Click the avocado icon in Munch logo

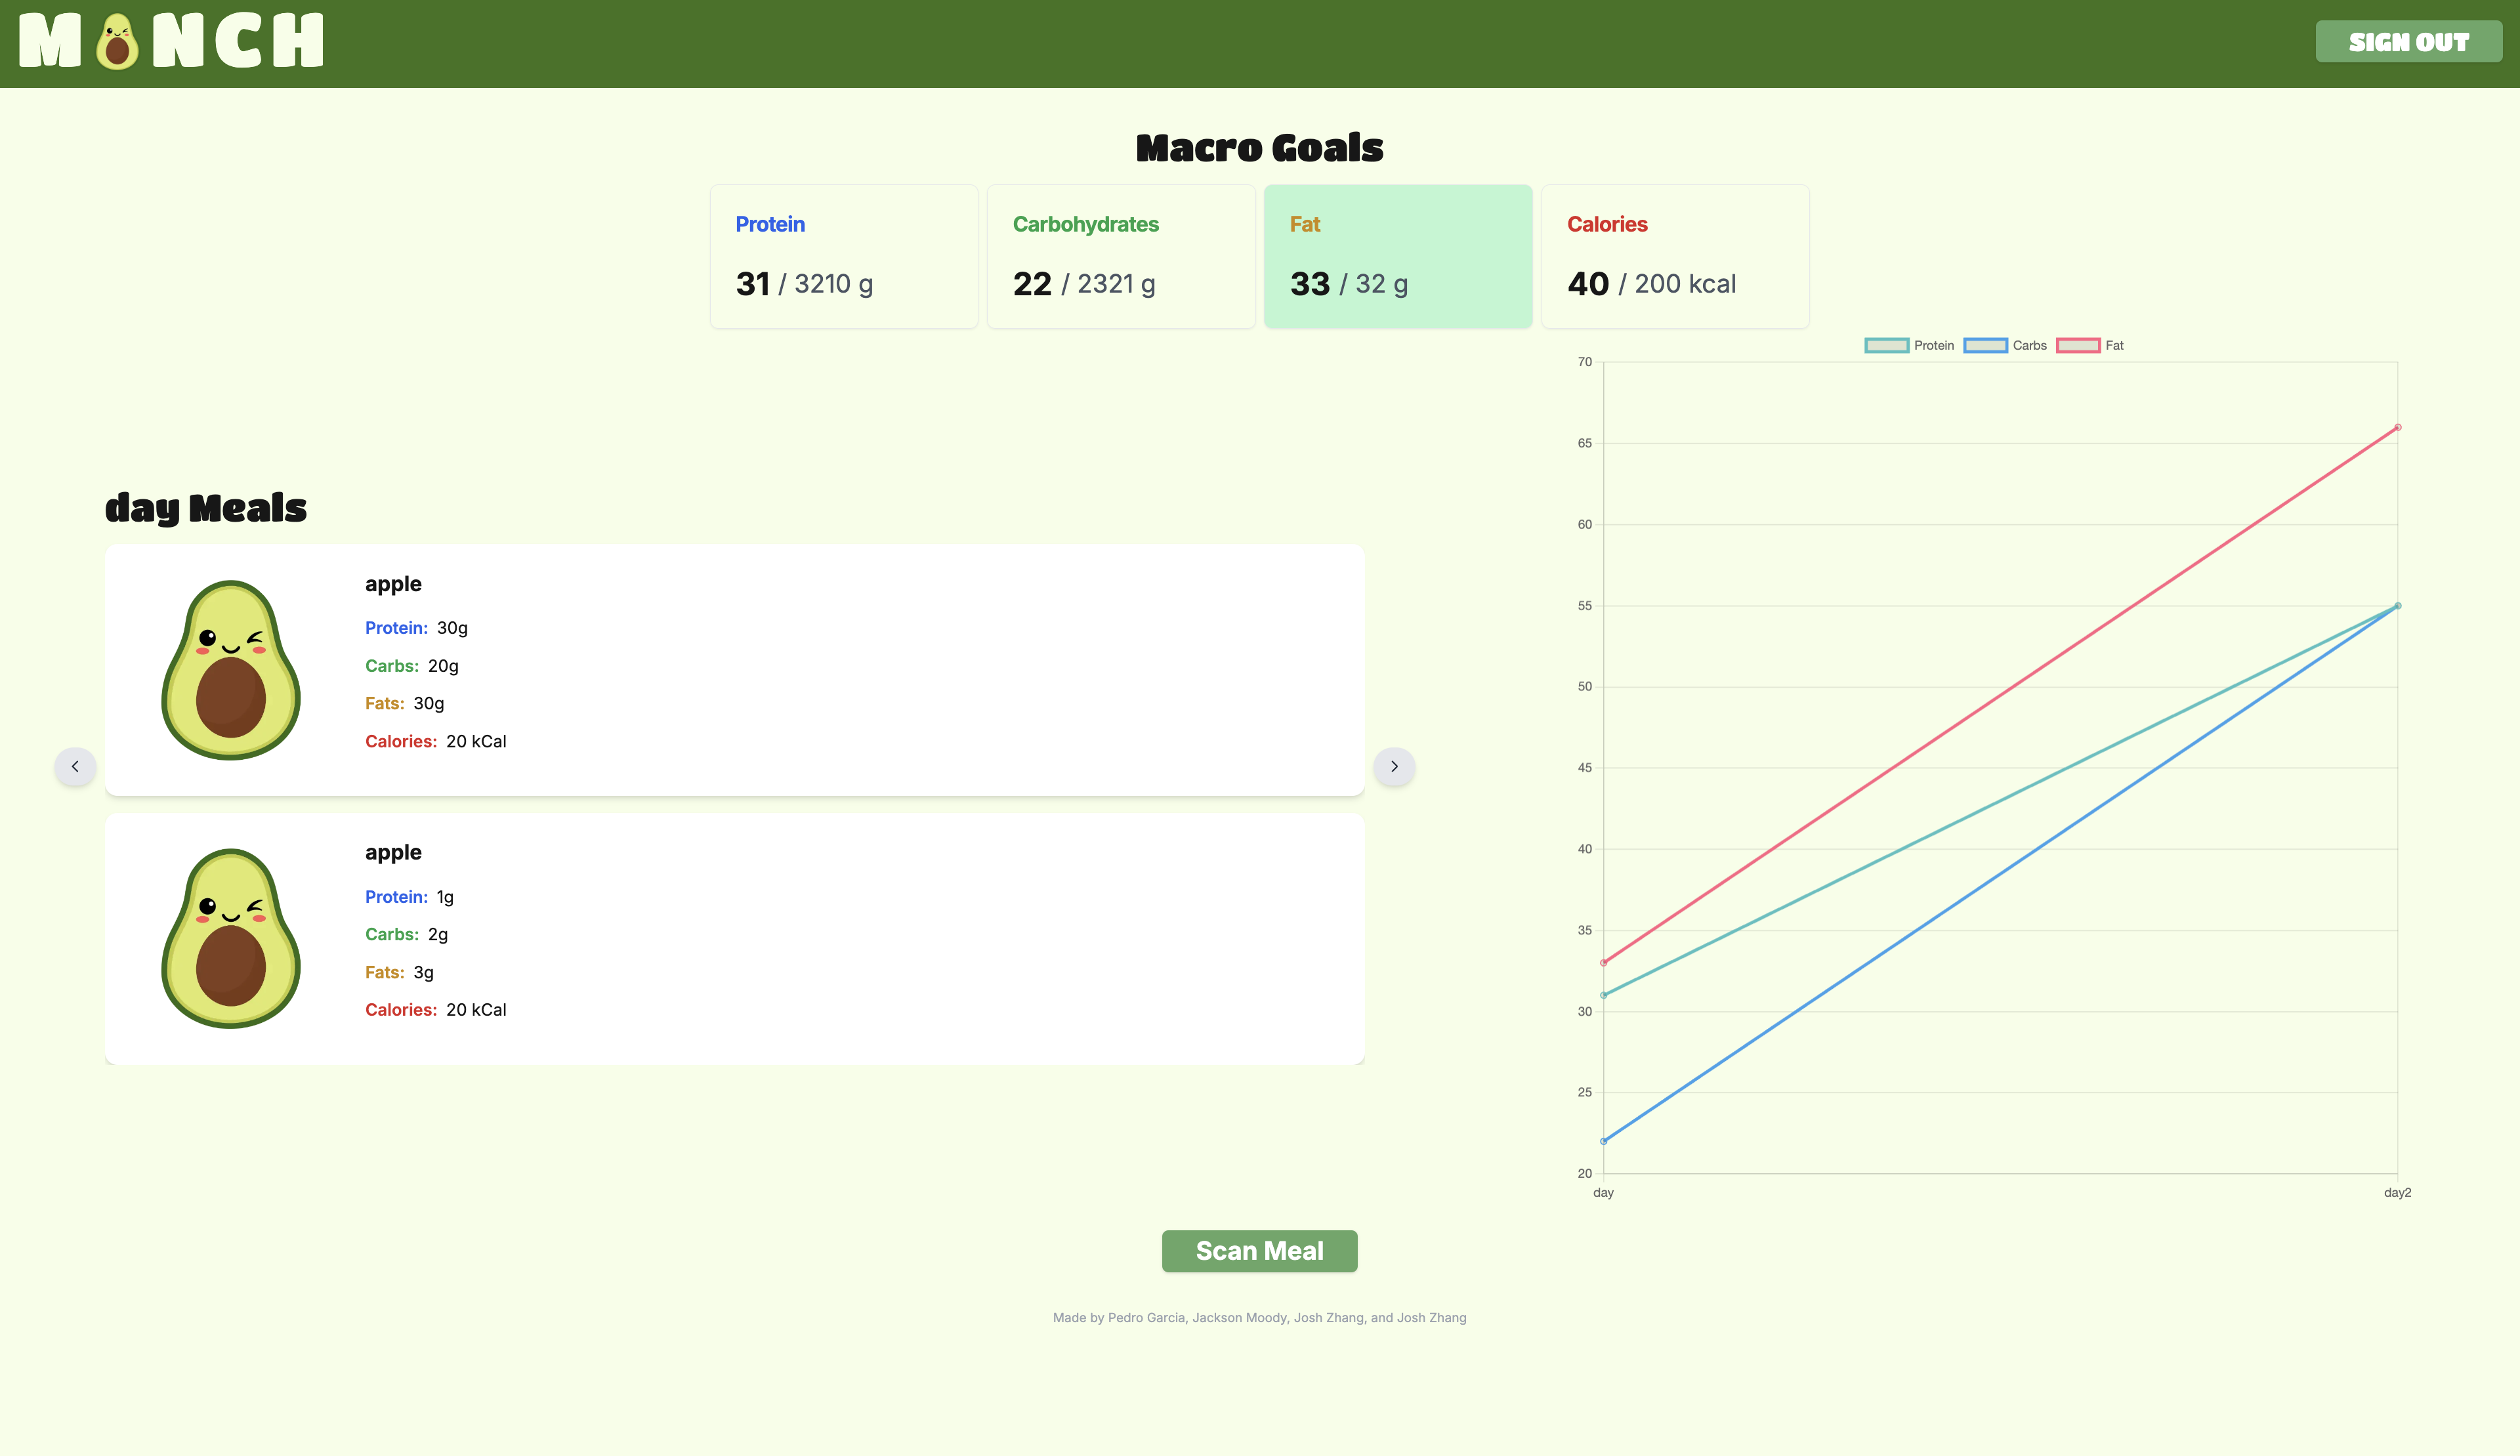(x=117, y=42)
